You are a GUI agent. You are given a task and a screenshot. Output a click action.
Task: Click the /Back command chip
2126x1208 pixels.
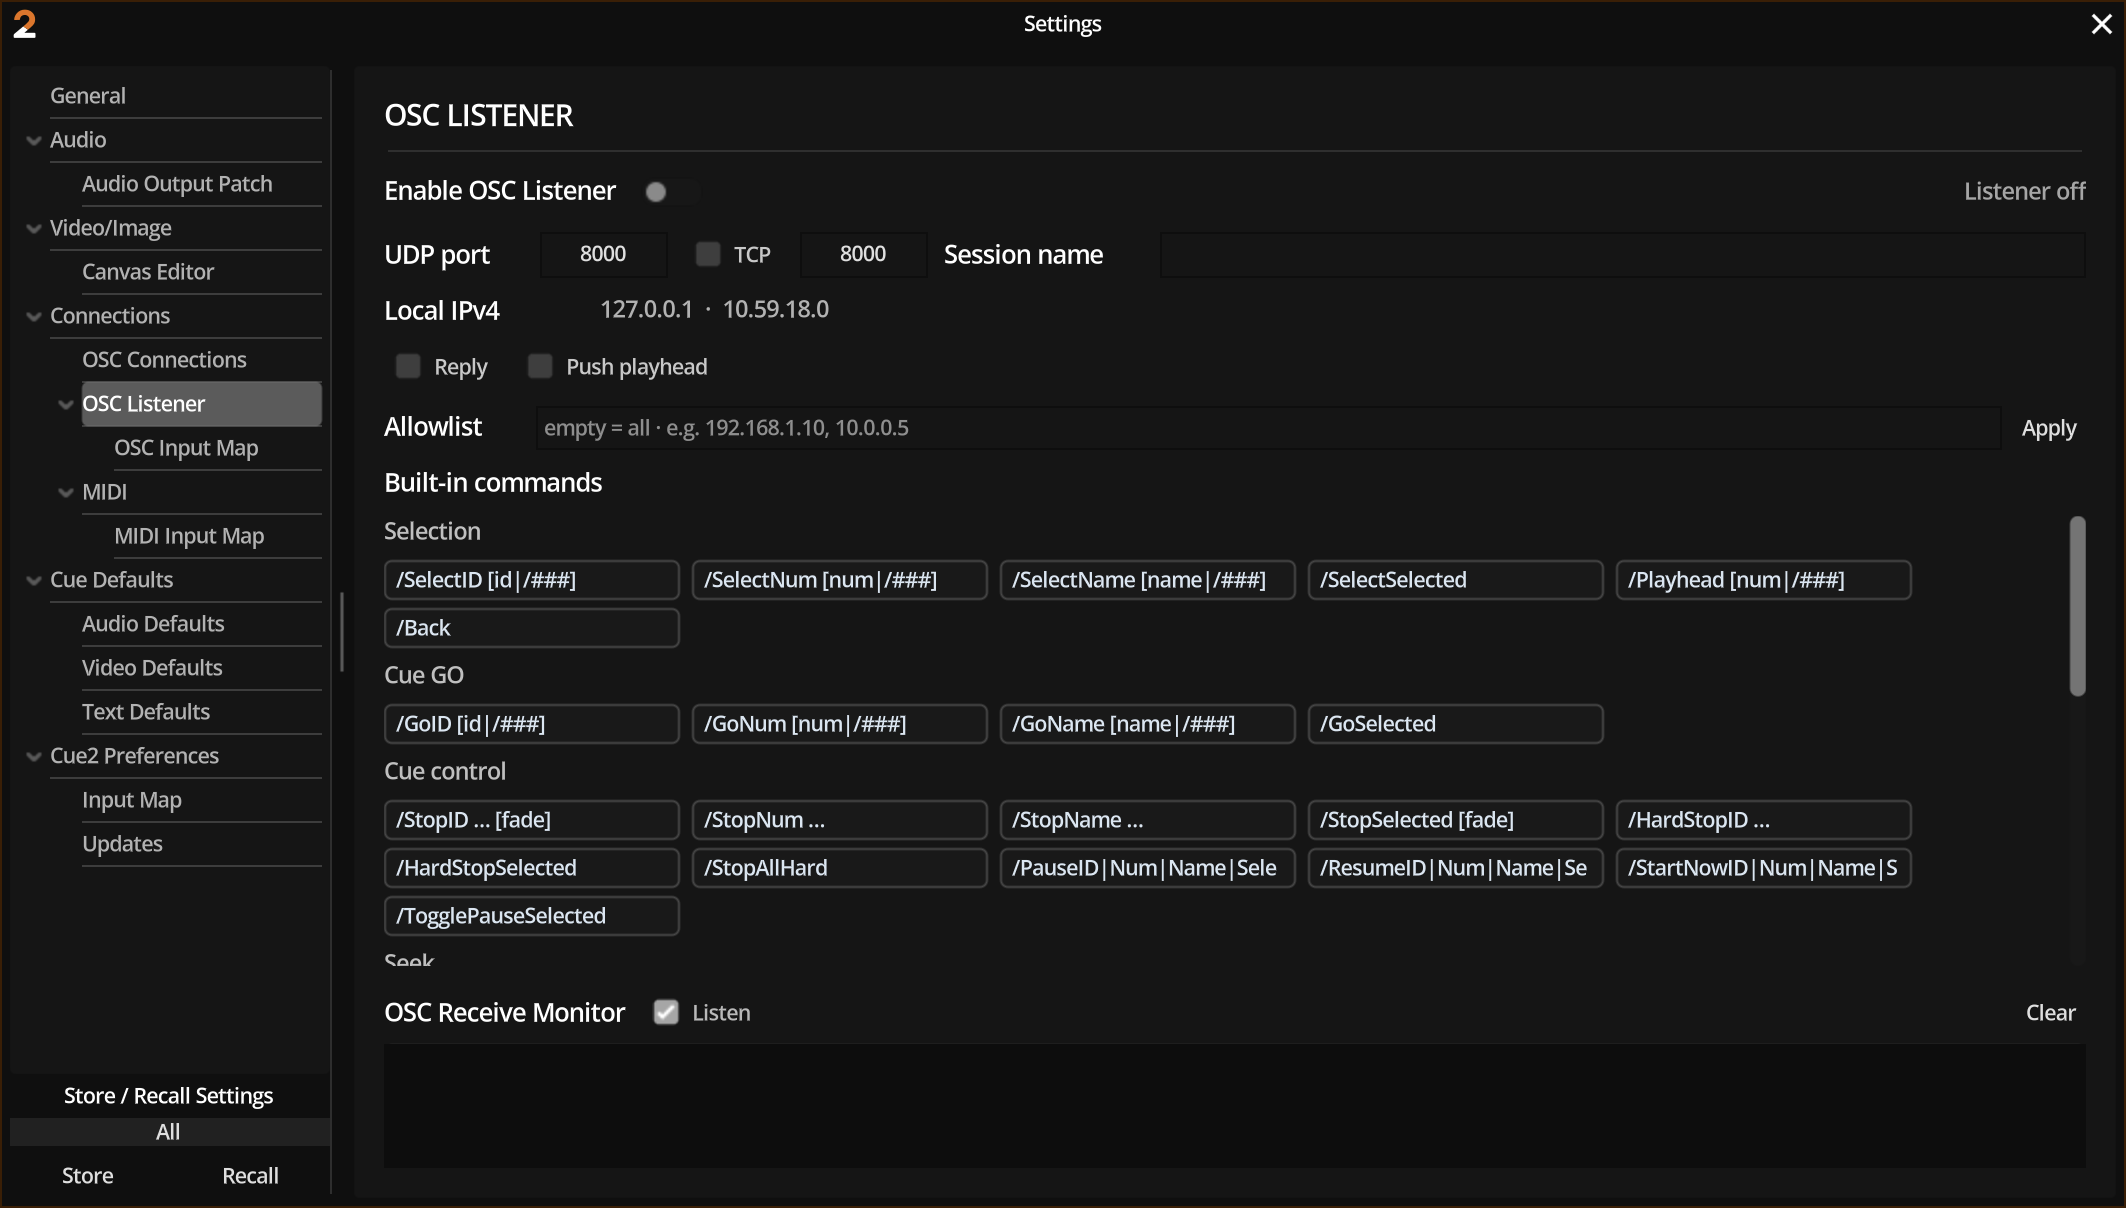532,628
